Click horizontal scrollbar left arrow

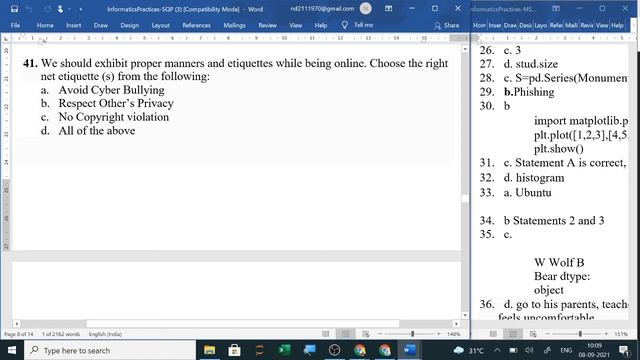[x=16, y=324]
